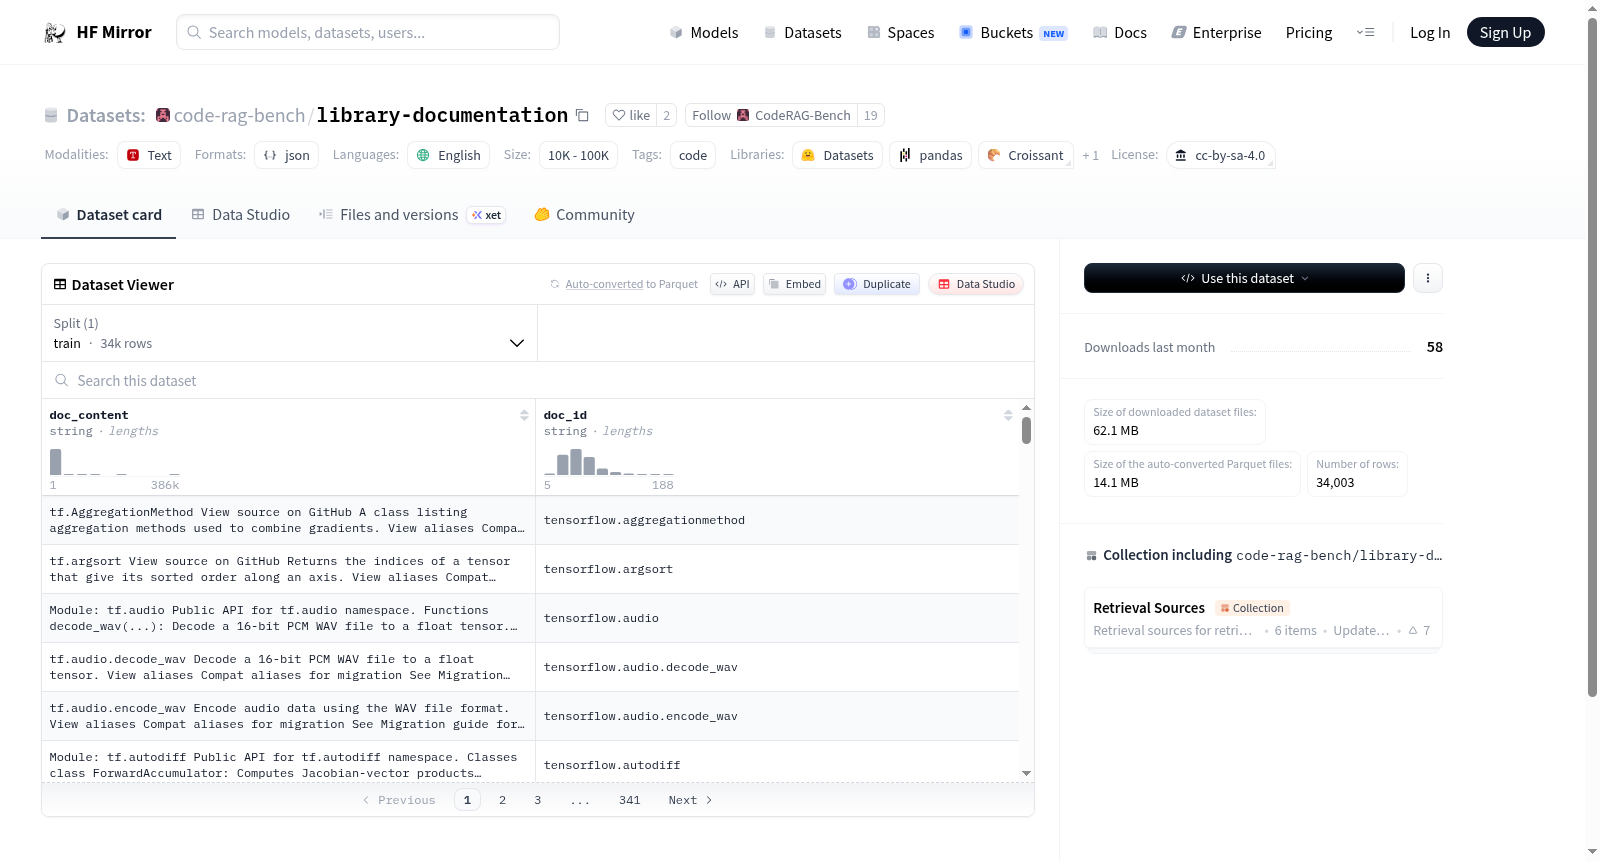Expand the Use this dataset dropdown
Screen dimensions: 1600x861
click(x=1244, y=278)
